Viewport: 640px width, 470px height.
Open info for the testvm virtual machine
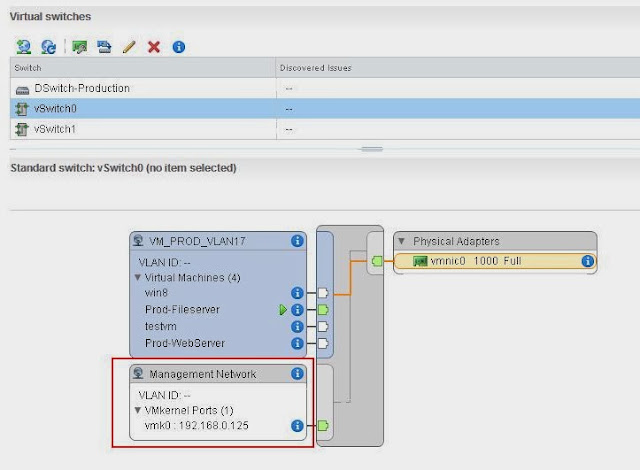(x=297, y=327)
